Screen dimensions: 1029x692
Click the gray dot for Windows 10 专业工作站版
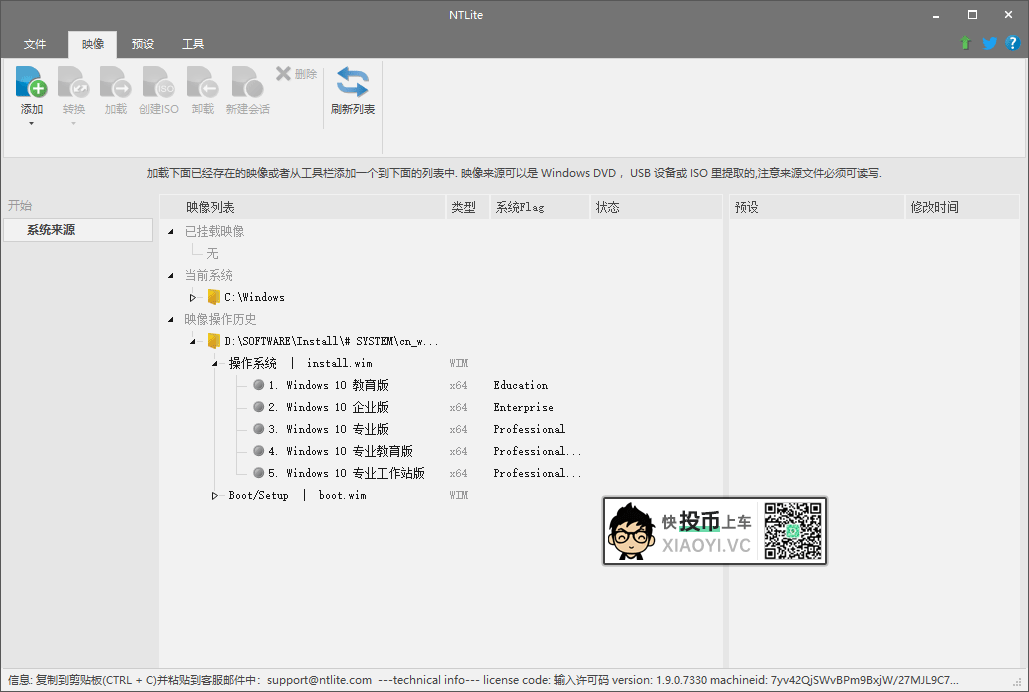coord(259,473)
